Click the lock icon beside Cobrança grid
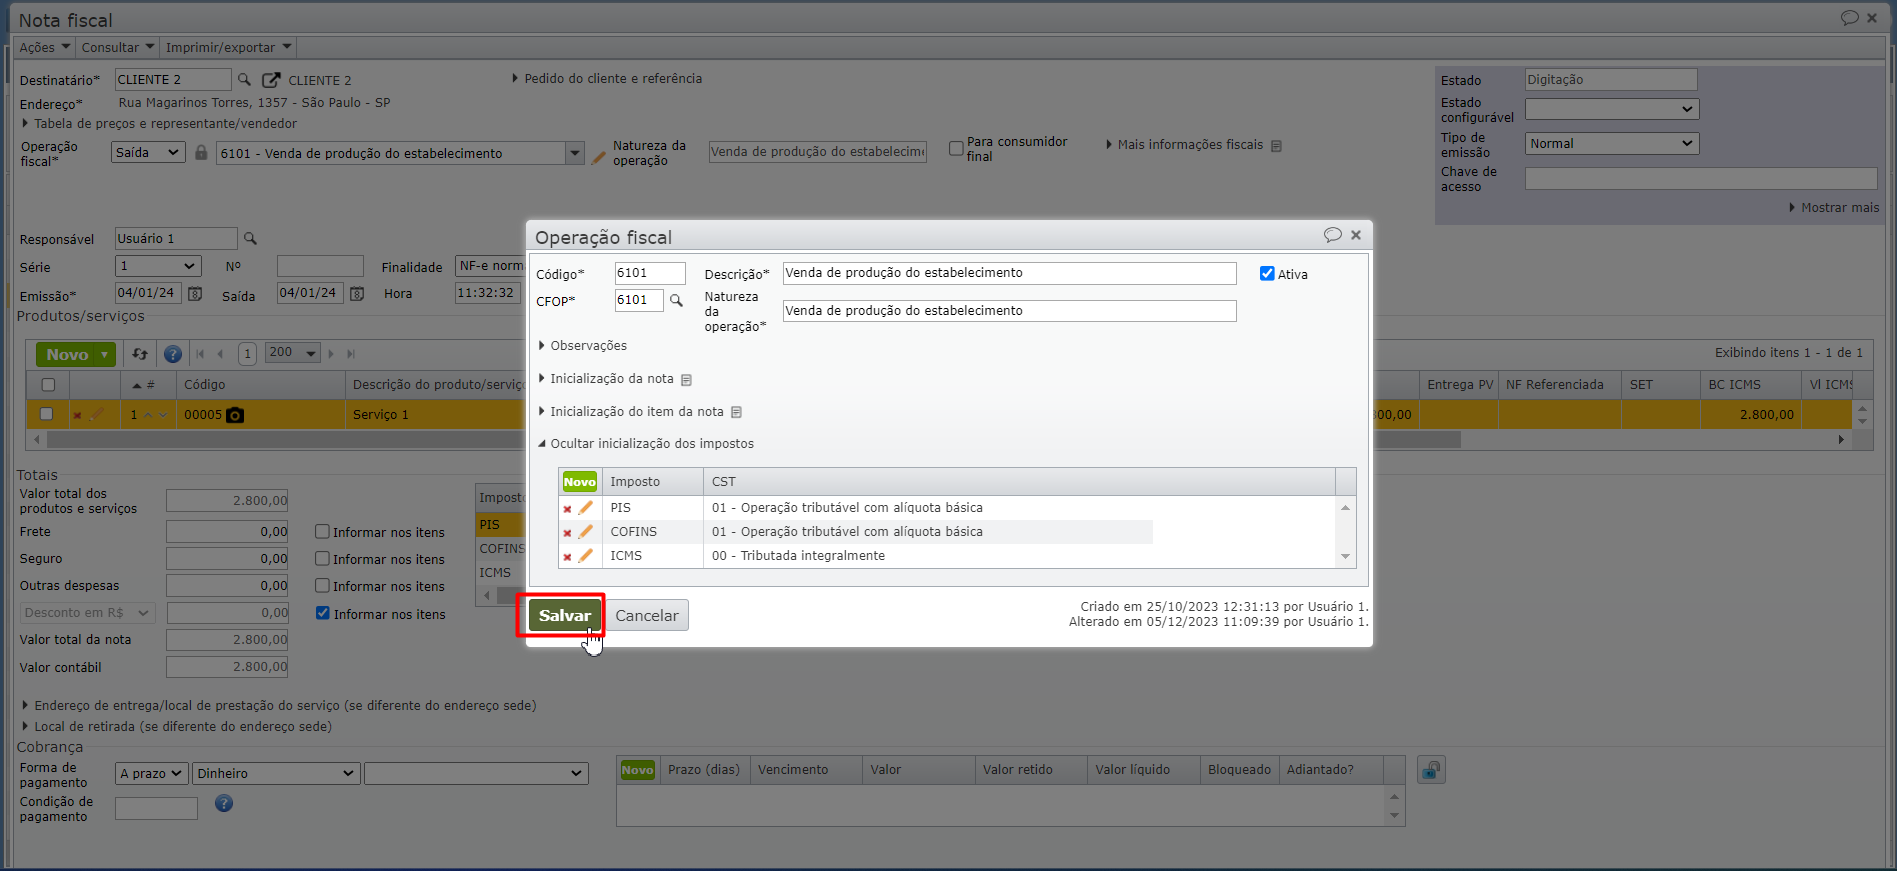 coord(1431,770)
